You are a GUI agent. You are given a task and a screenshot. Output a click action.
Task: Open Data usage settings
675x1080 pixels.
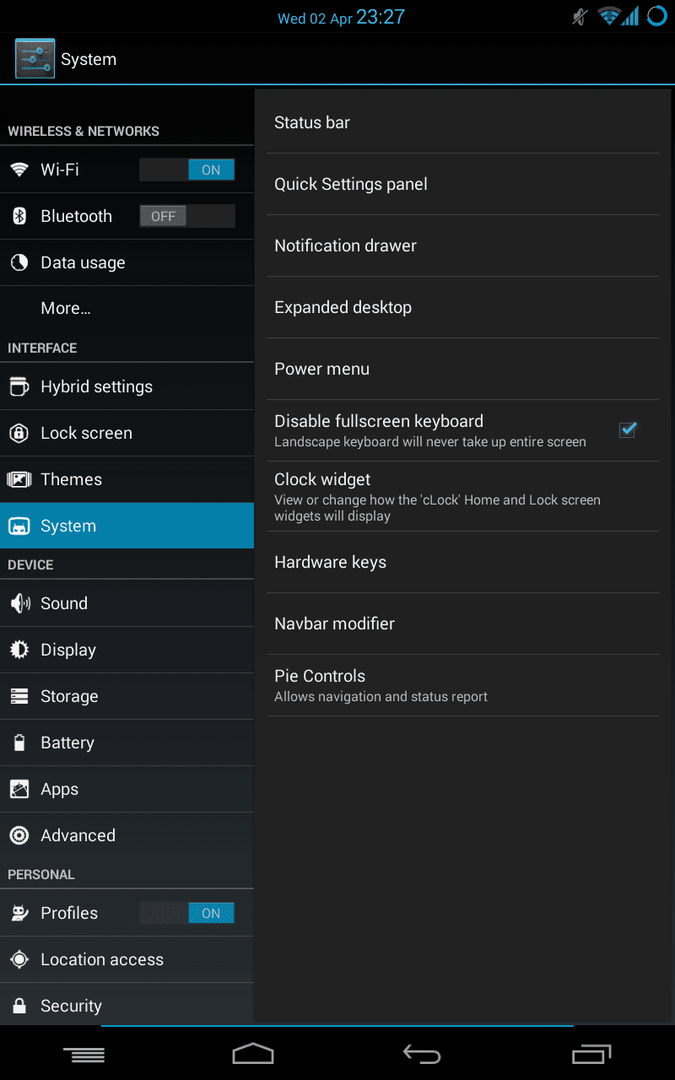(x=127, y=262)
